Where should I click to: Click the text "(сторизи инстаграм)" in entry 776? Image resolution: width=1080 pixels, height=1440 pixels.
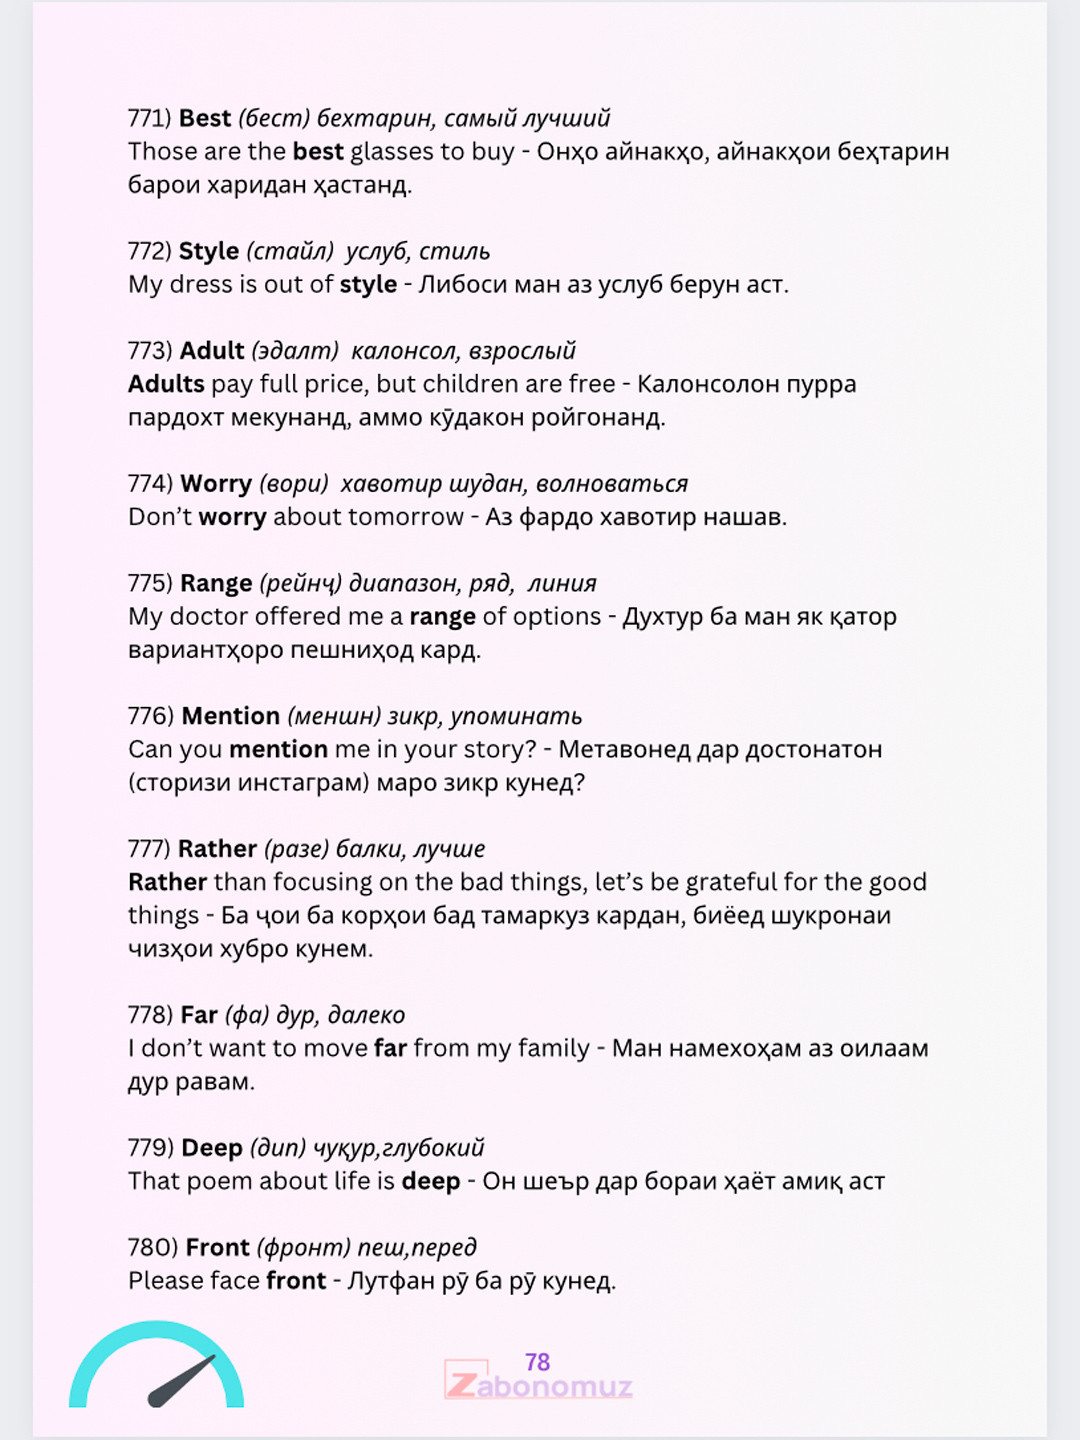pyautogui.click(x=248, y=783)
